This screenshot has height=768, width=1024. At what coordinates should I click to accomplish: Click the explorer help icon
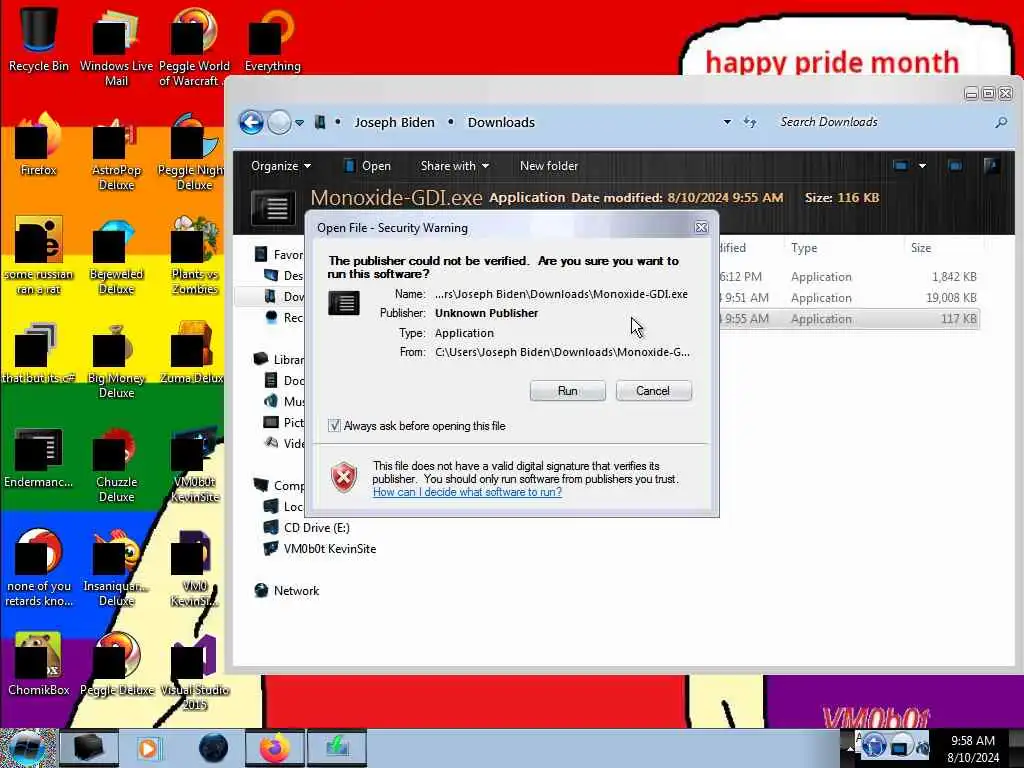(991, 166)
